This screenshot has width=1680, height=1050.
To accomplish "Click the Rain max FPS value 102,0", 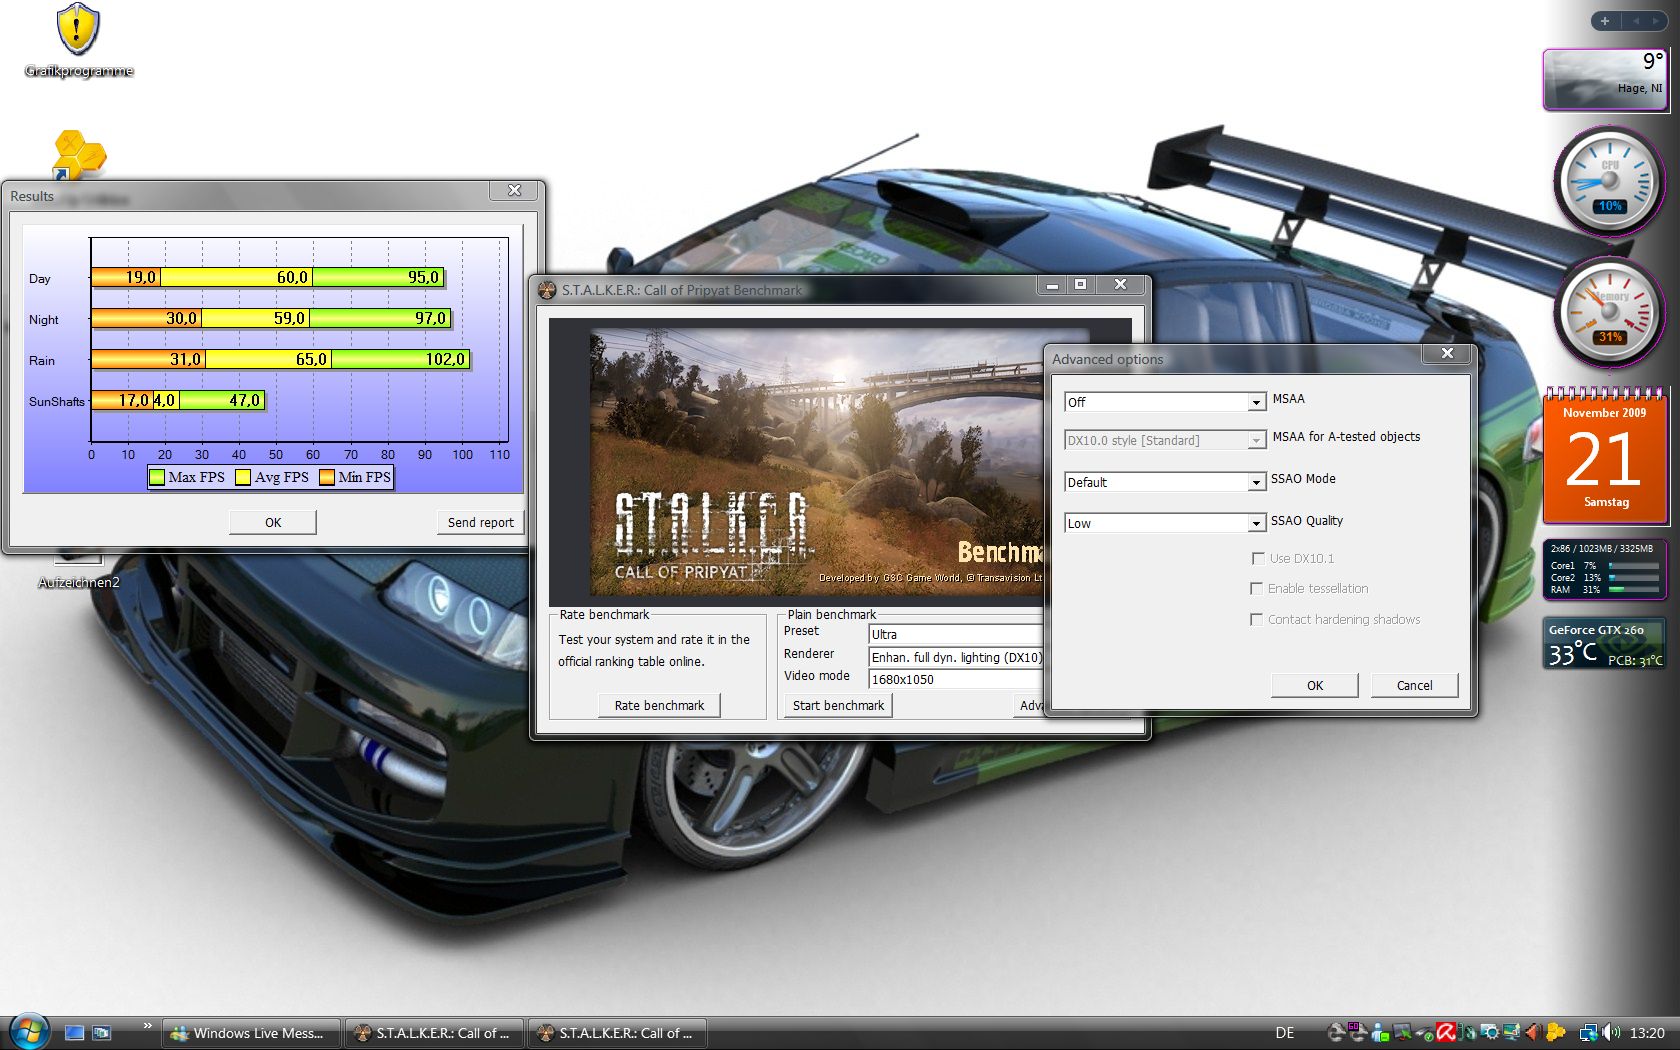I will coord(445,359).
